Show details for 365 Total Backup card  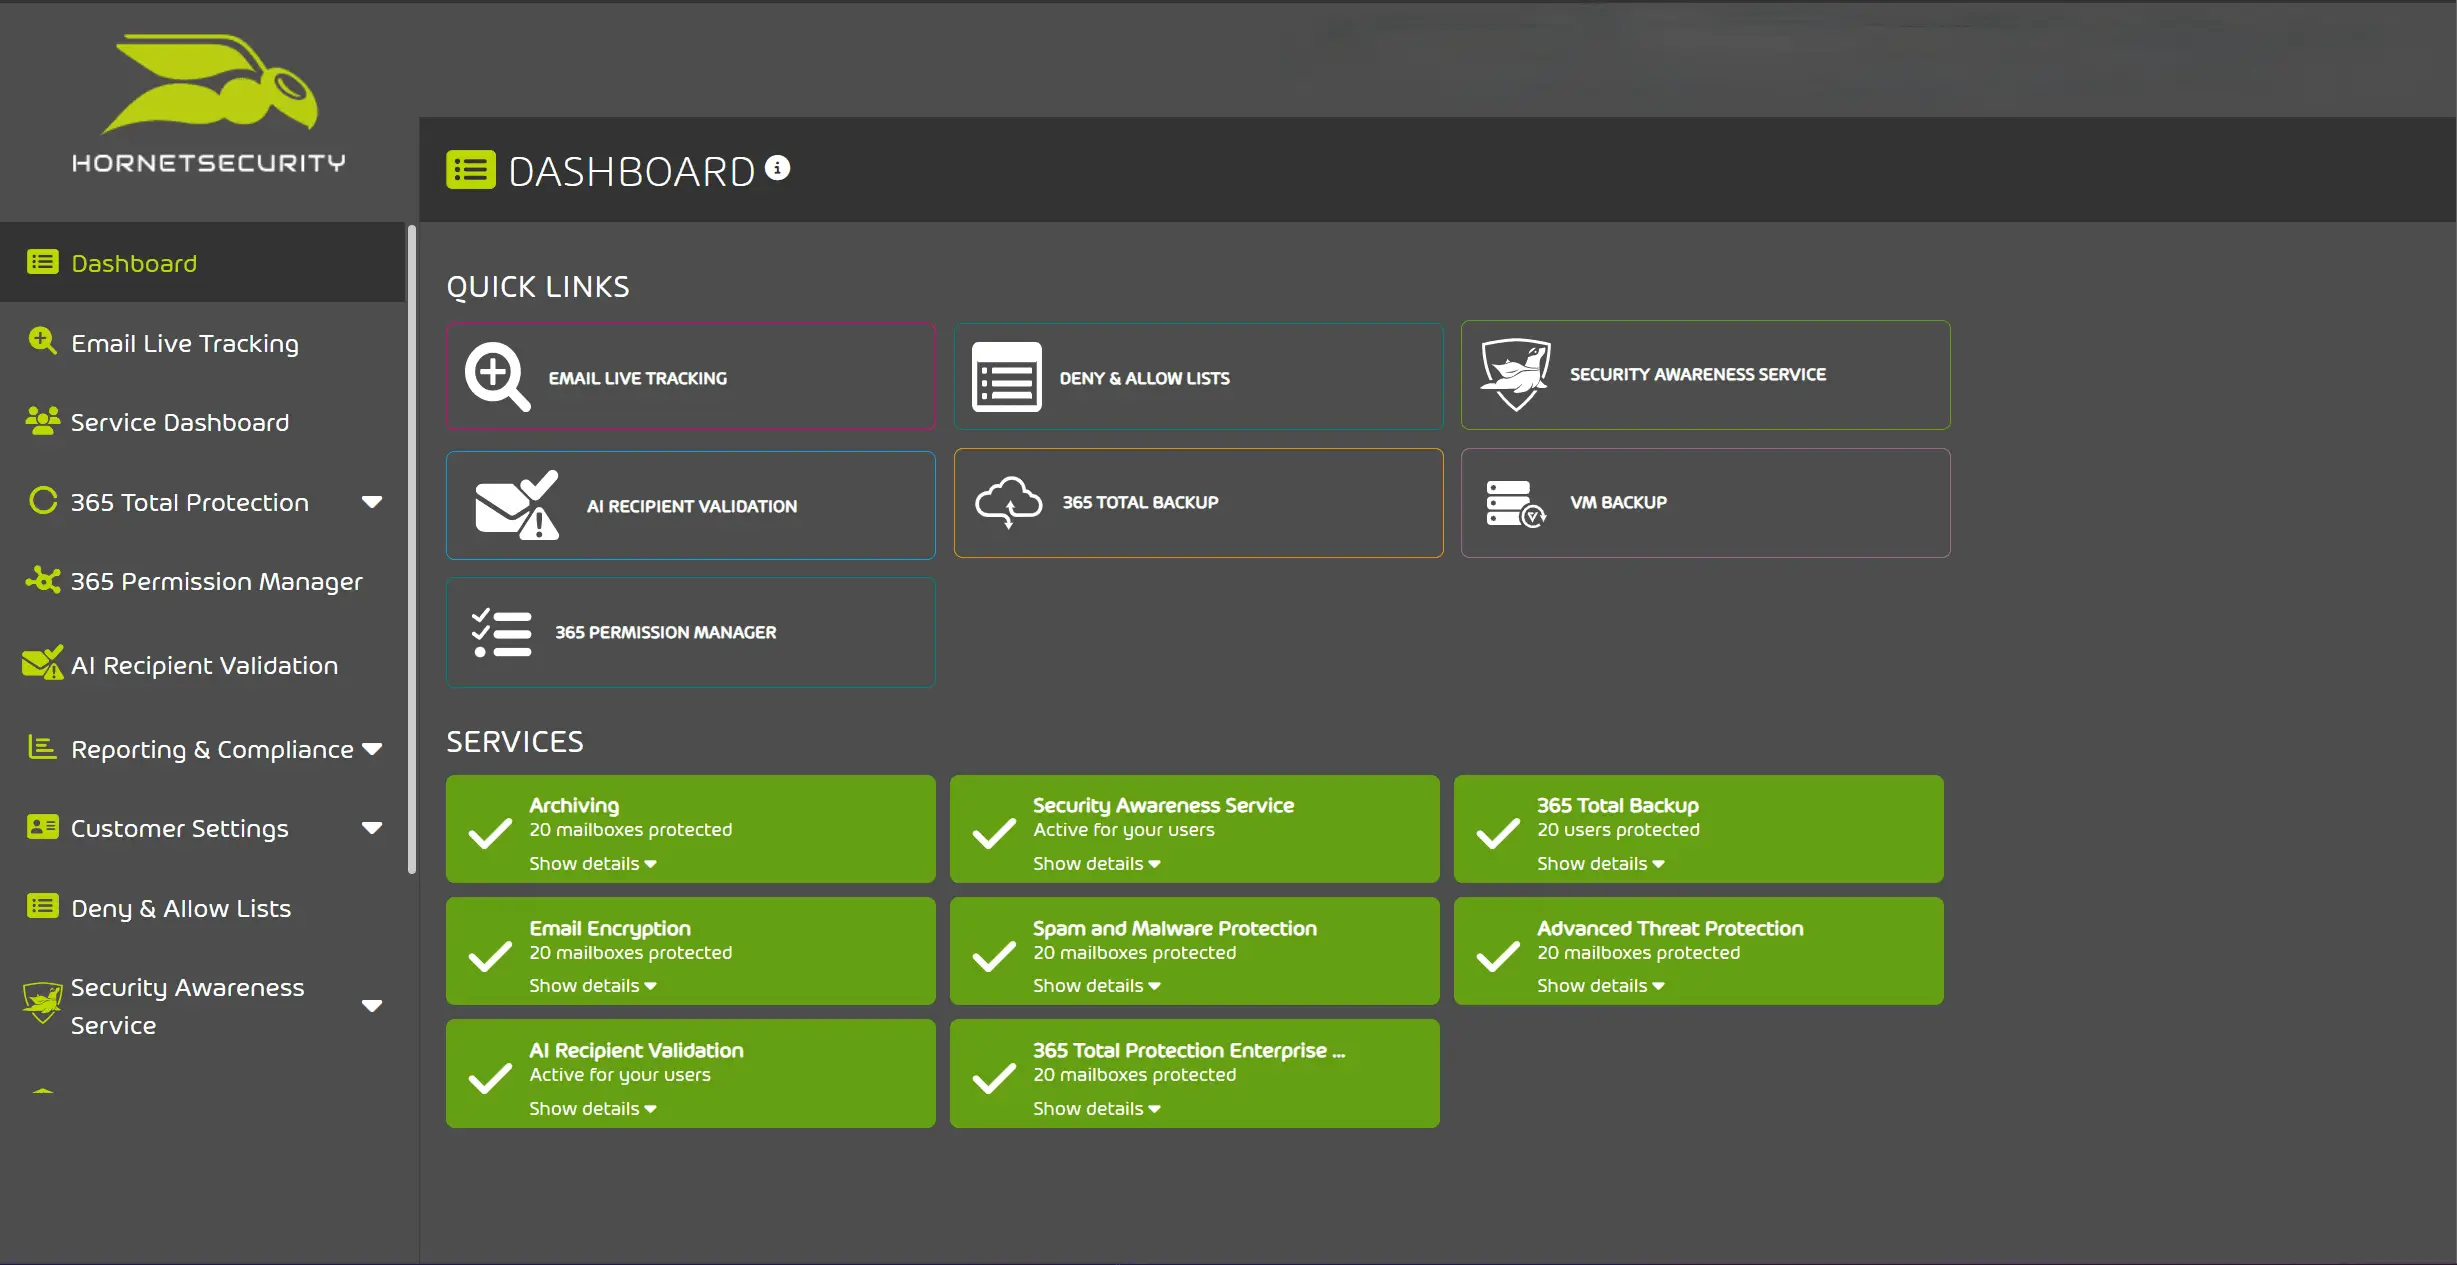1601,863
